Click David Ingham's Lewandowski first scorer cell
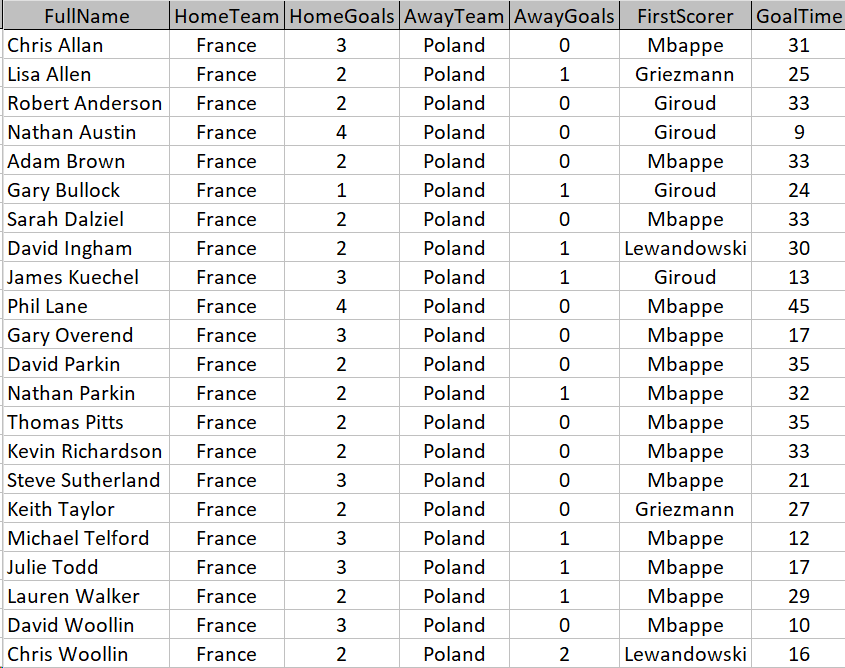 click(685, 248)
